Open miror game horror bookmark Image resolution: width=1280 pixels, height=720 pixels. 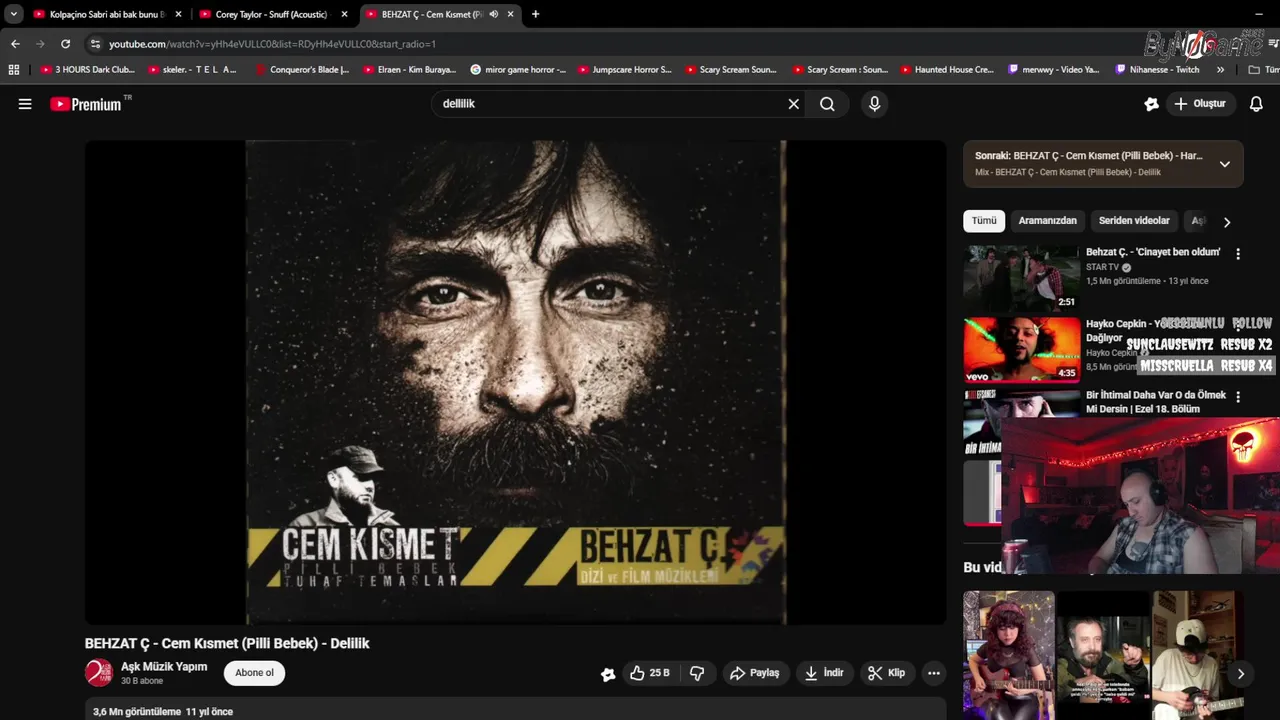tap(517, 70)
